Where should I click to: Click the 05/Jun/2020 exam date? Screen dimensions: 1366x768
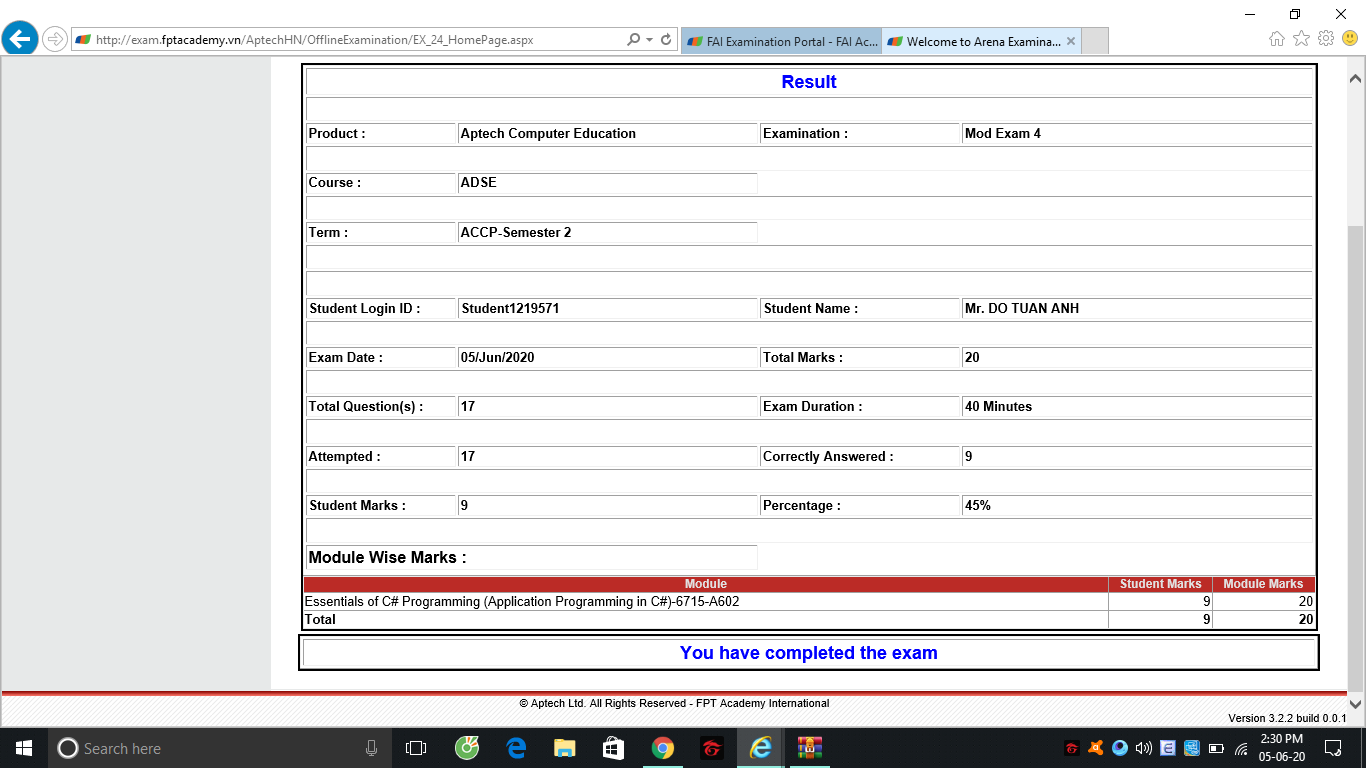coord(497,357)
